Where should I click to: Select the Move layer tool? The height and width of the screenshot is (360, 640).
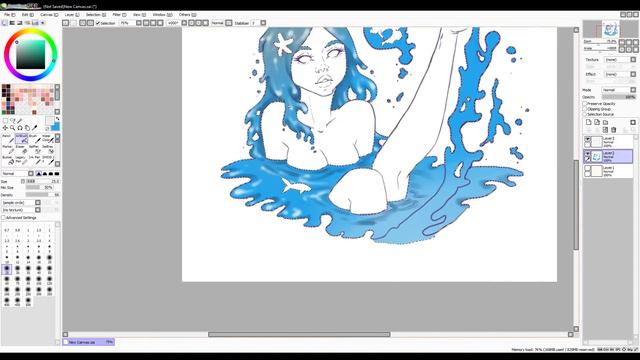[5, 128]
